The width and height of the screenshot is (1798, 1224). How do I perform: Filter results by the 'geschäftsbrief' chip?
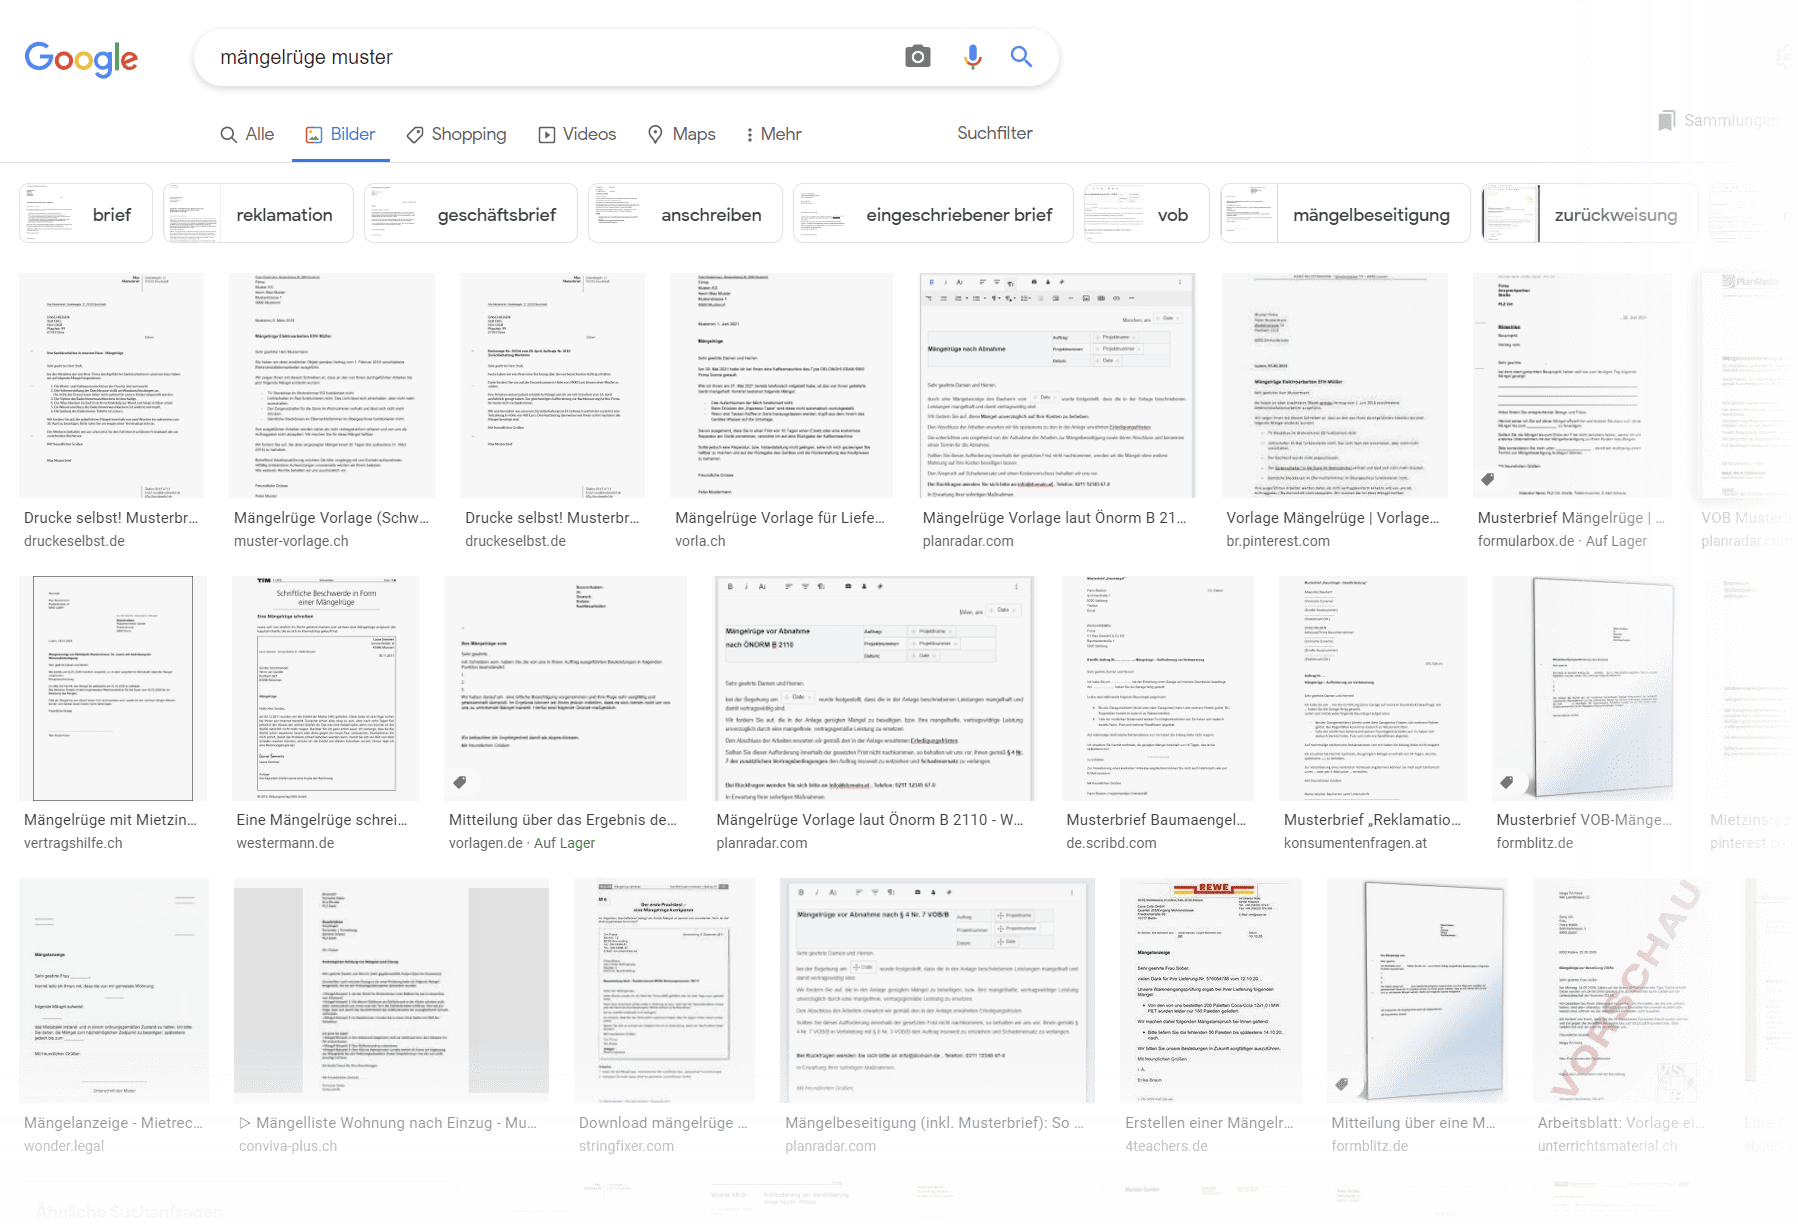[x=471, y=213]
